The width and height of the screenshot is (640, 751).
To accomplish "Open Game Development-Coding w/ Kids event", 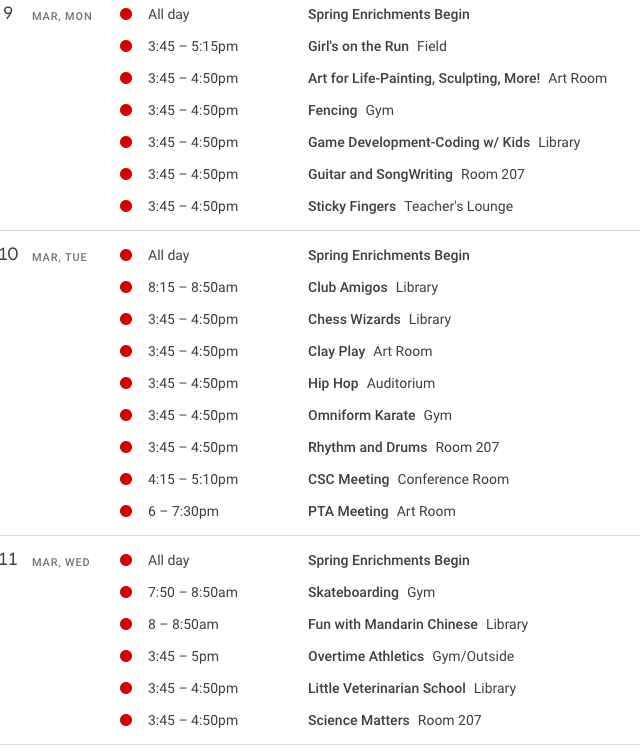I will [x=419, y=142].
